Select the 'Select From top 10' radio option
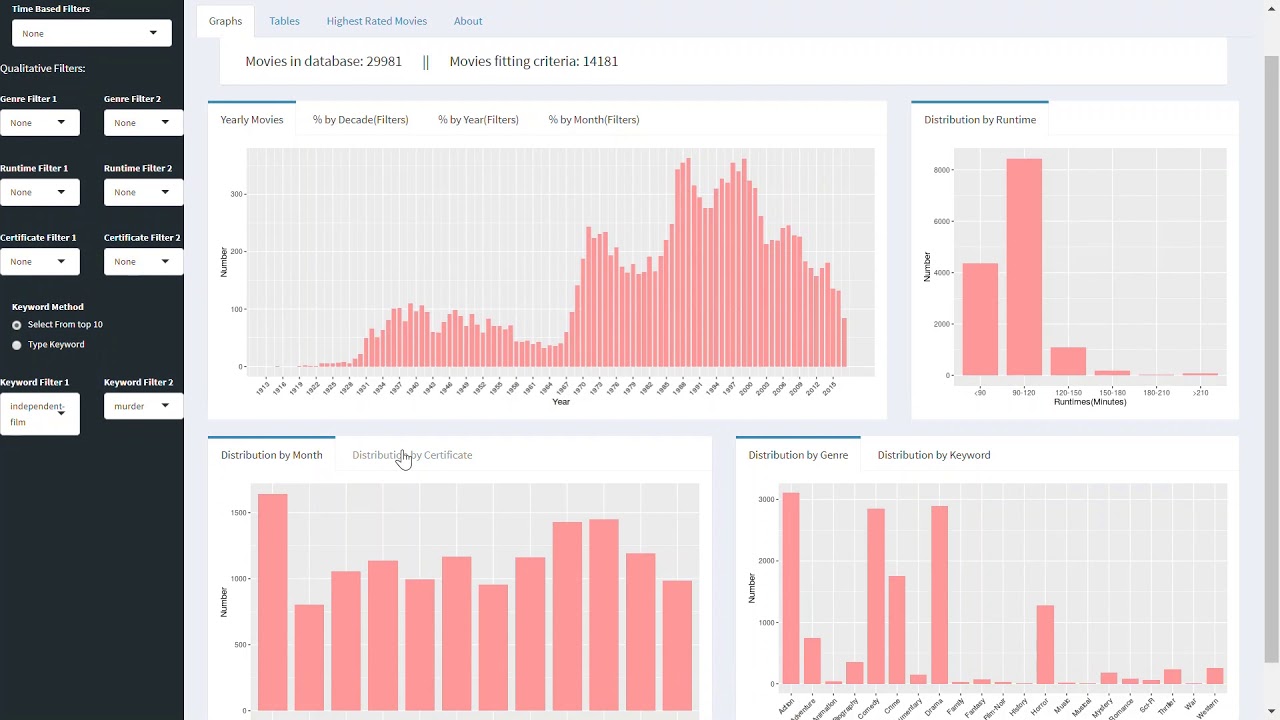This screenshot has height=720, width=1280. pos(17,325)
